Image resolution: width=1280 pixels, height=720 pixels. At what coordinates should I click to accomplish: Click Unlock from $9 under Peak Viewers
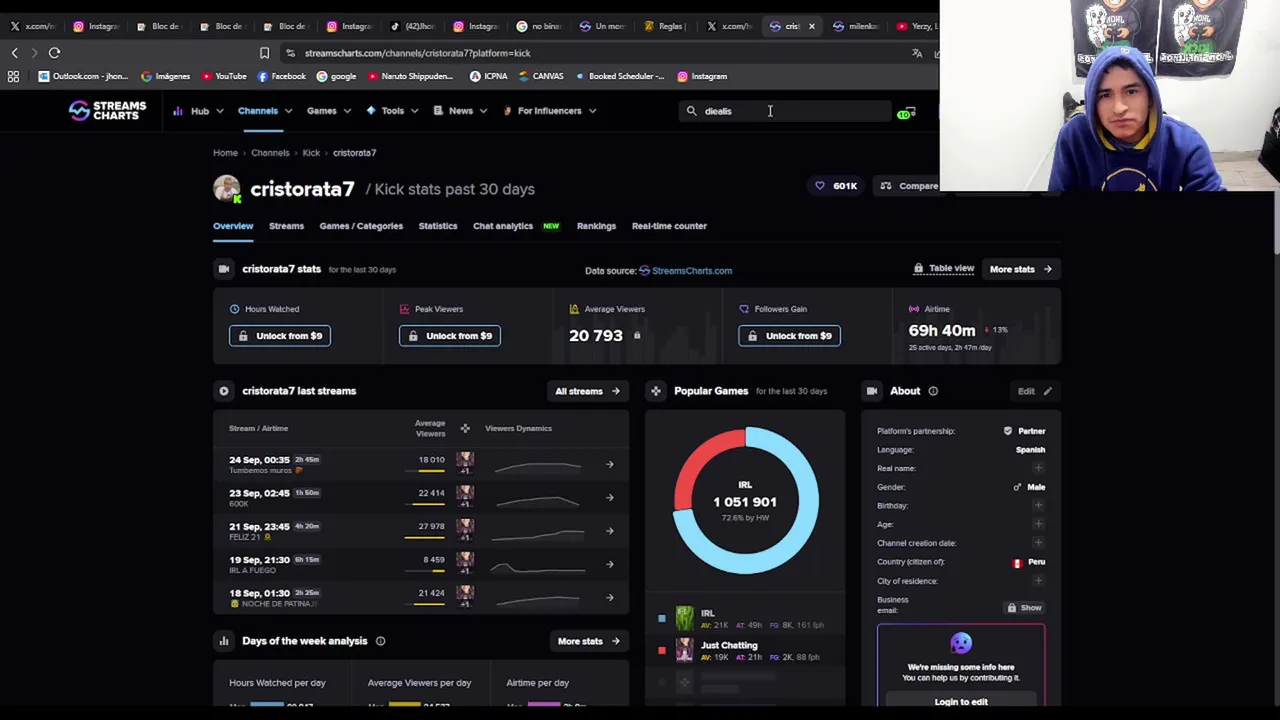pos(450,336)
